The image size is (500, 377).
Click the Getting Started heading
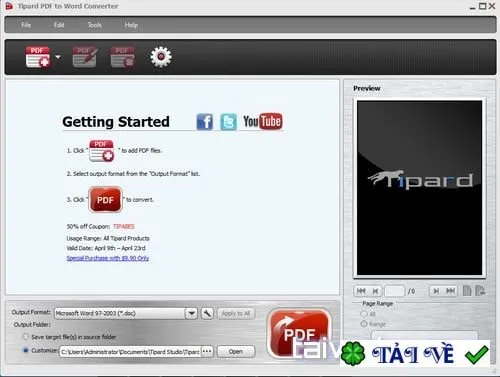tap(116, 122)
